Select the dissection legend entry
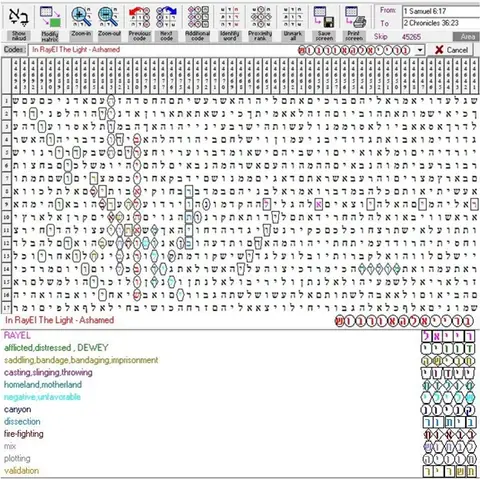 click(22, 421)
